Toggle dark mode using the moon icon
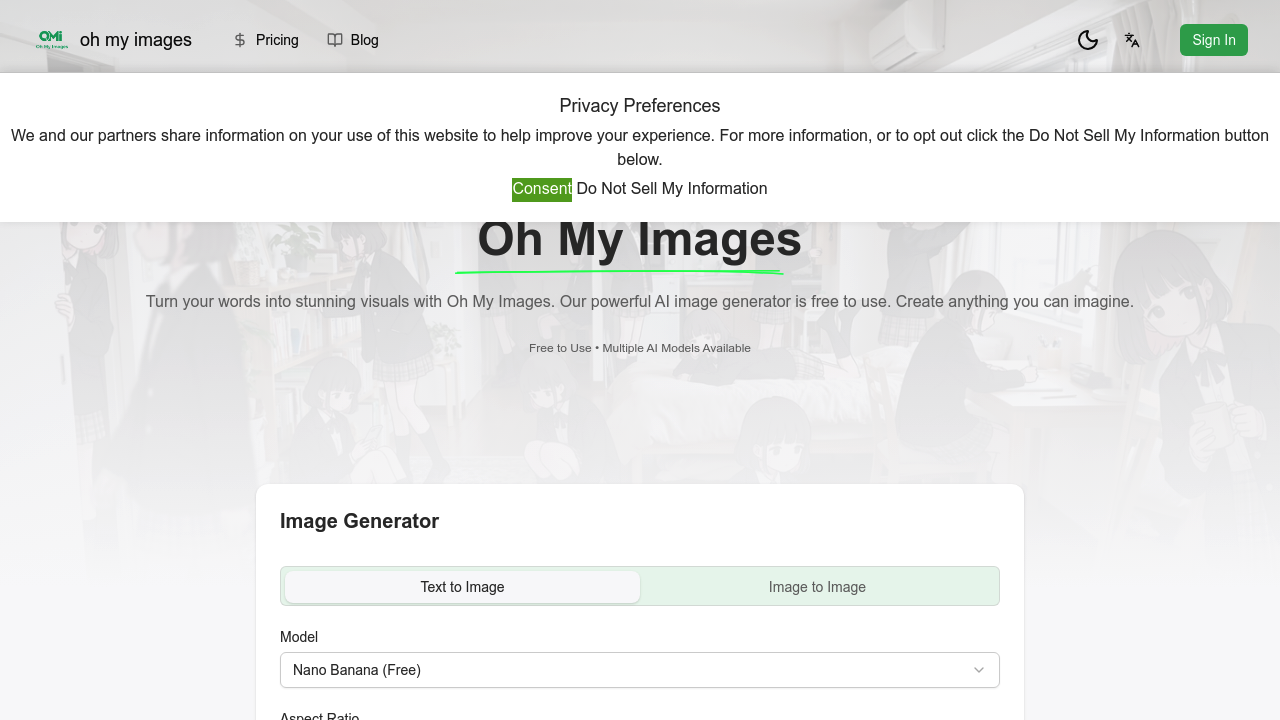The width and height of the screenshot is (1280, 720). tap(1087, 40)
